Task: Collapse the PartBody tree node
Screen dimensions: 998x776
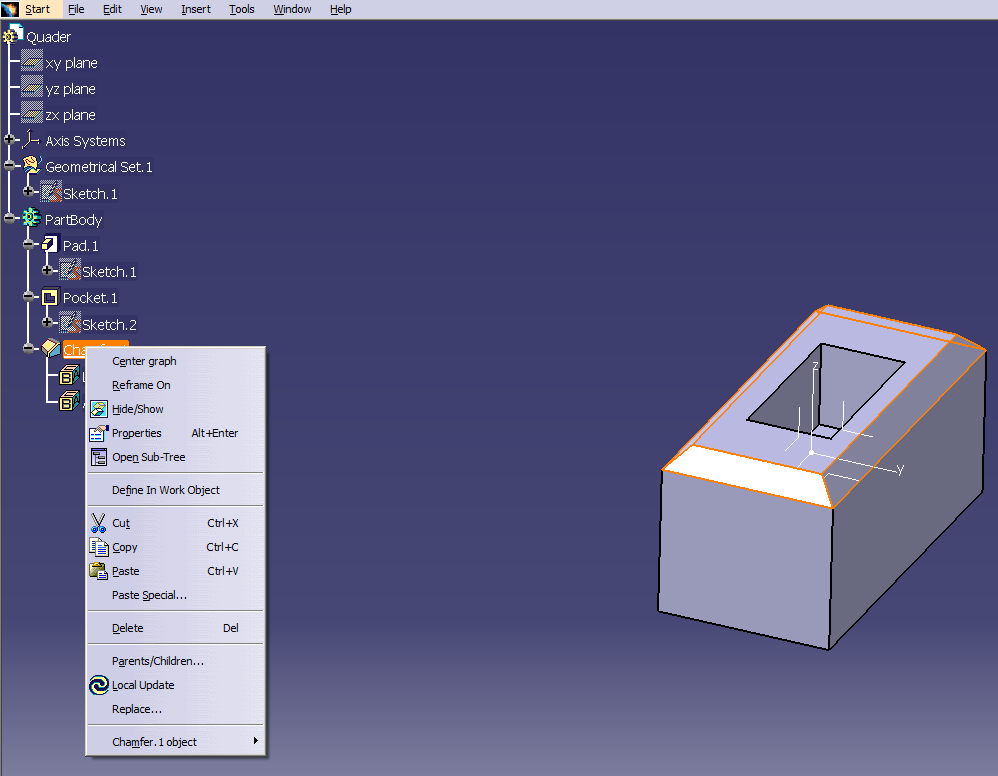Action: click(10, 220)
